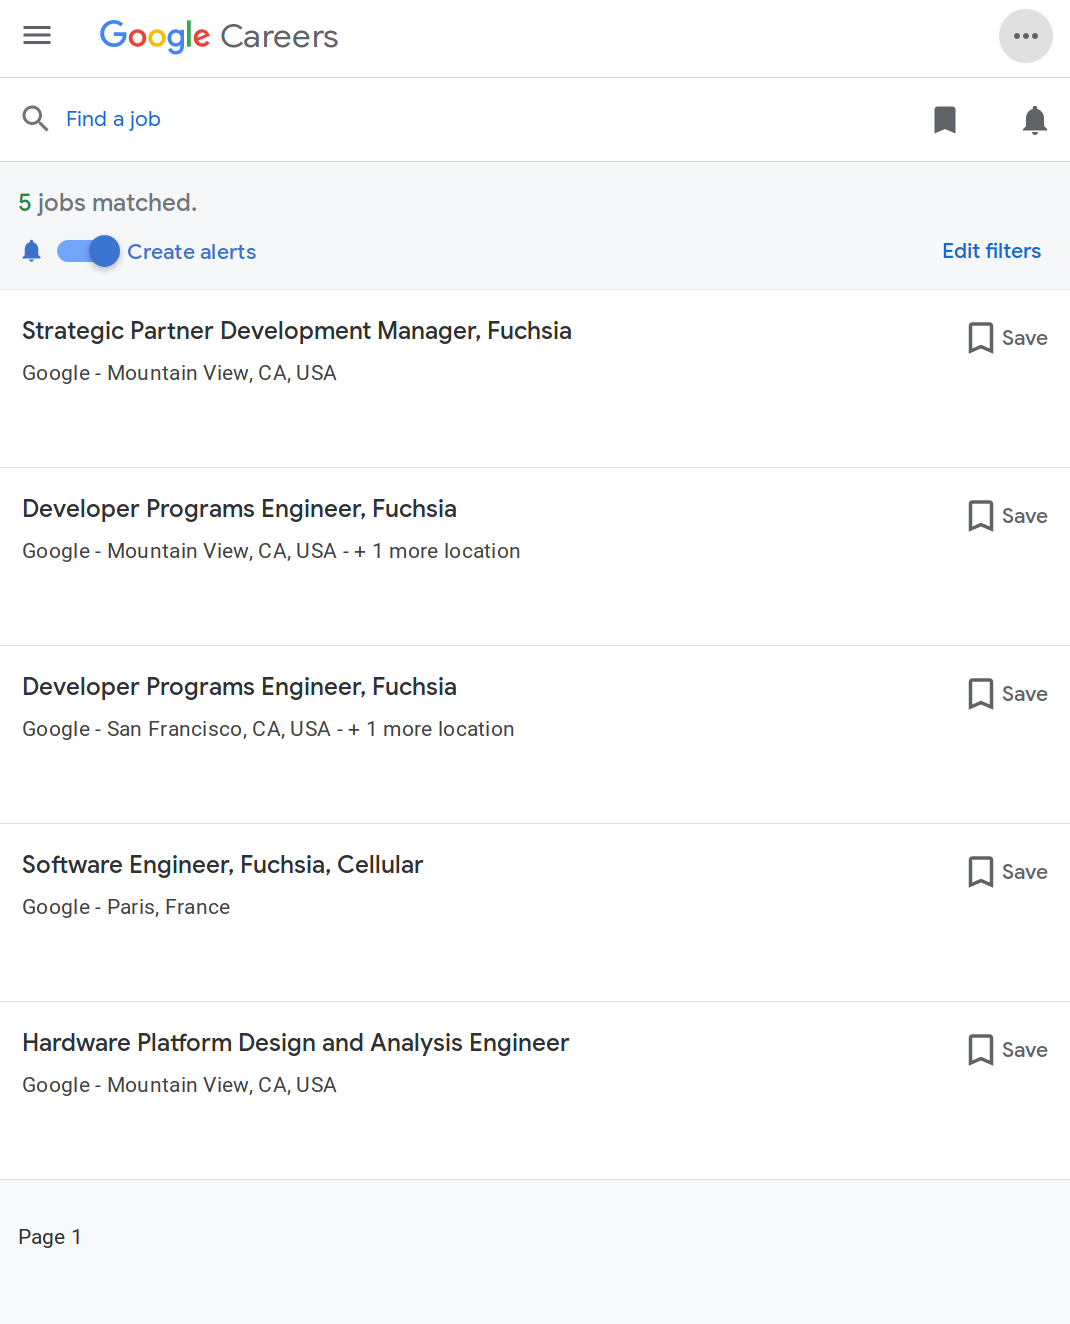The image size is (1070, 1324).
Task: Open Developer Programs Engineer job in San Francisco
Action: coord(239,687)
